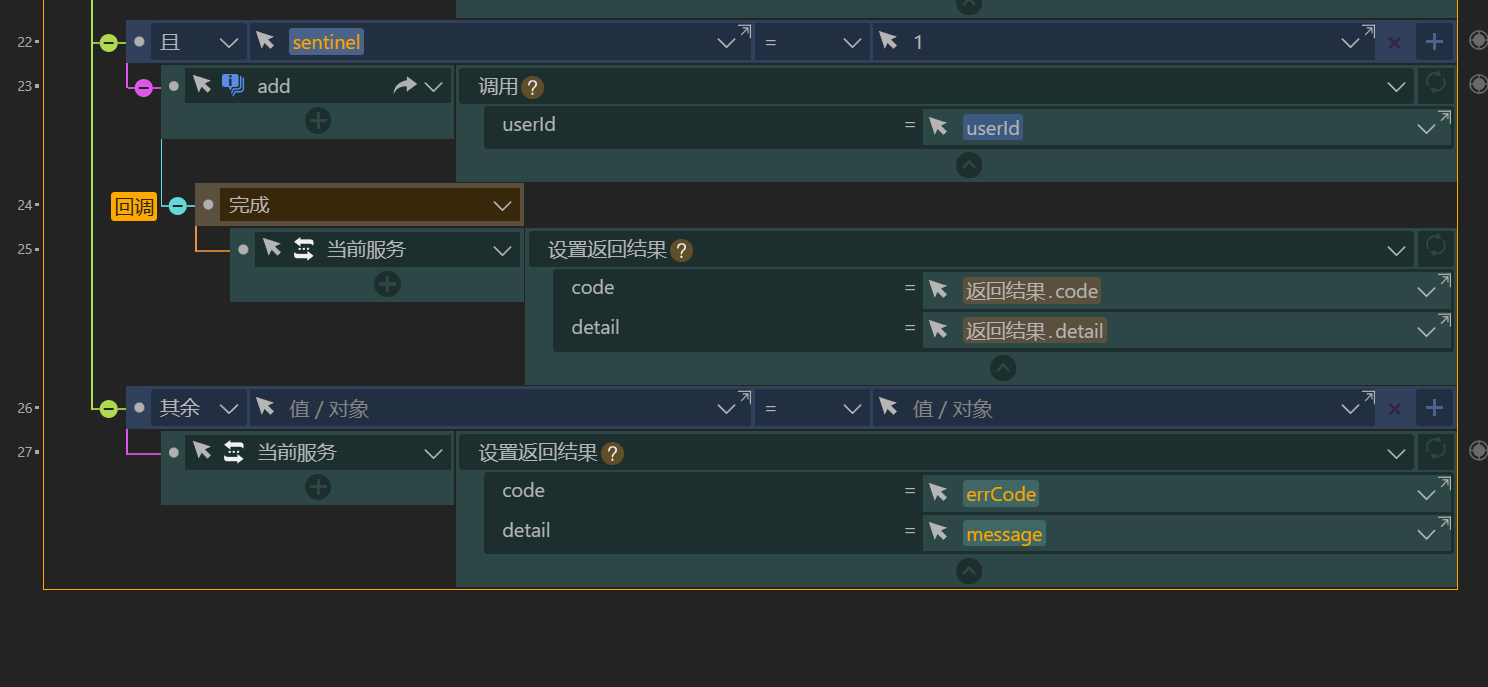Click the 返回结果.detail value tag

pos(1035,331)
